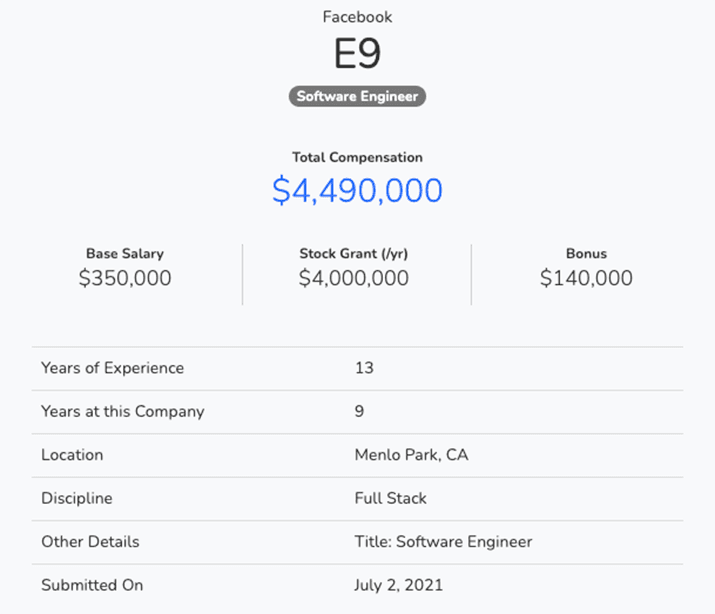The image size is (715, 614).
Task: Click the E9 level heading
Action: 357,55
